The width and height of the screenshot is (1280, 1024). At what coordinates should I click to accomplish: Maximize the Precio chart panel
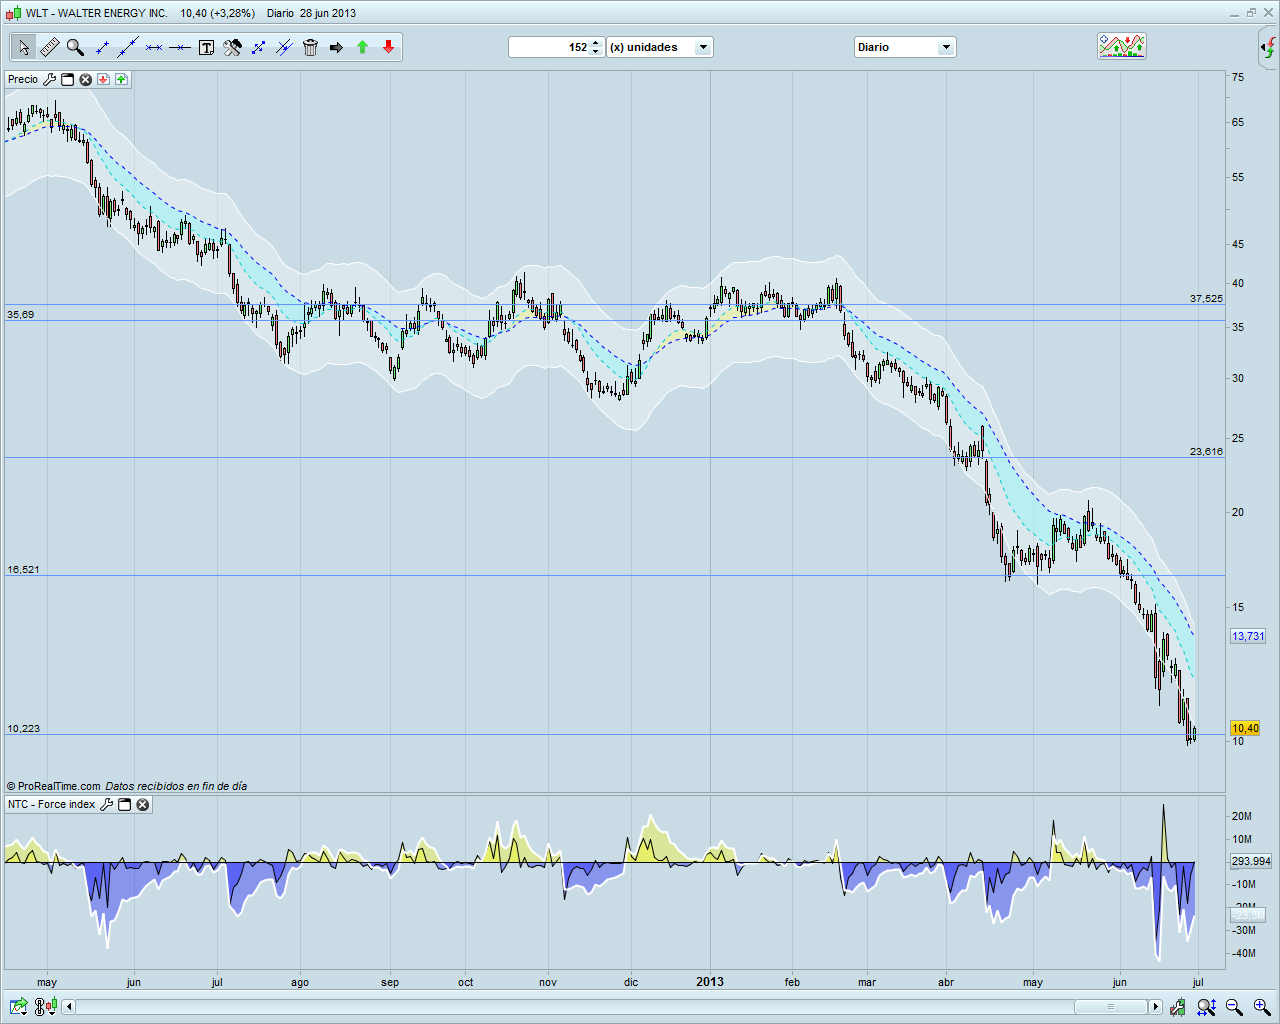(x=67, y=79)
